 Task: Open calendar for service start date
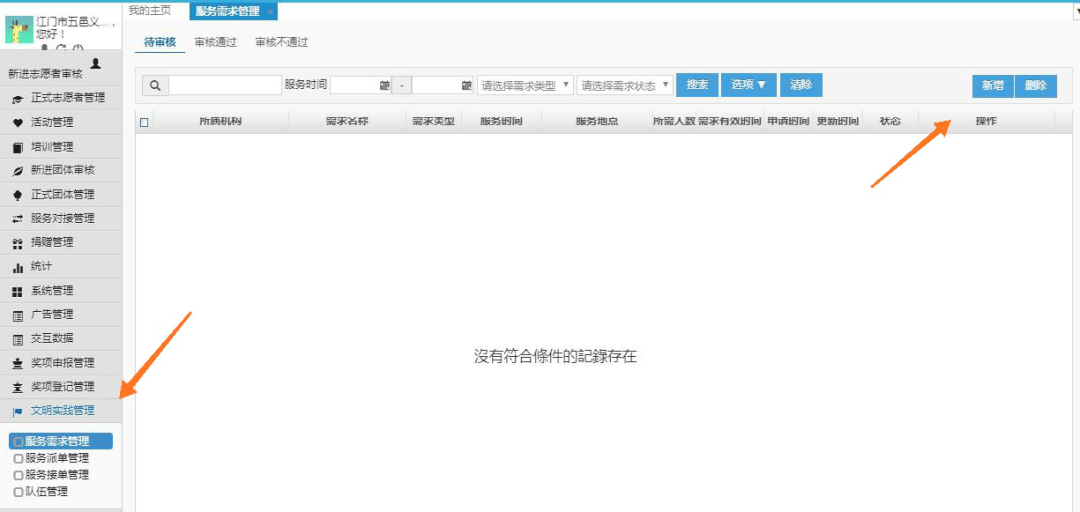coord(384,85)
